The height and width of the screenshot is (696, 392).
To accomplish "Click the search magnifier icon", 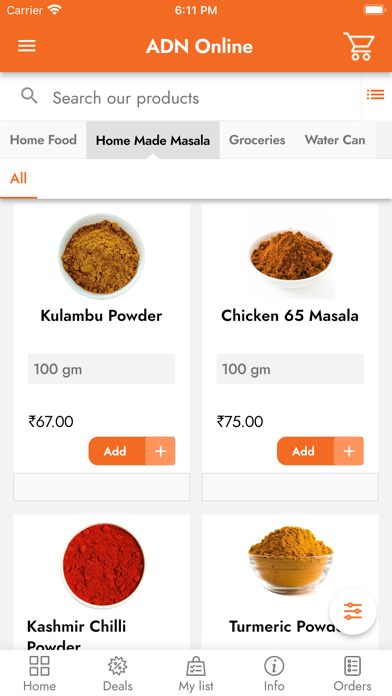I will click(x=29, y=95).
